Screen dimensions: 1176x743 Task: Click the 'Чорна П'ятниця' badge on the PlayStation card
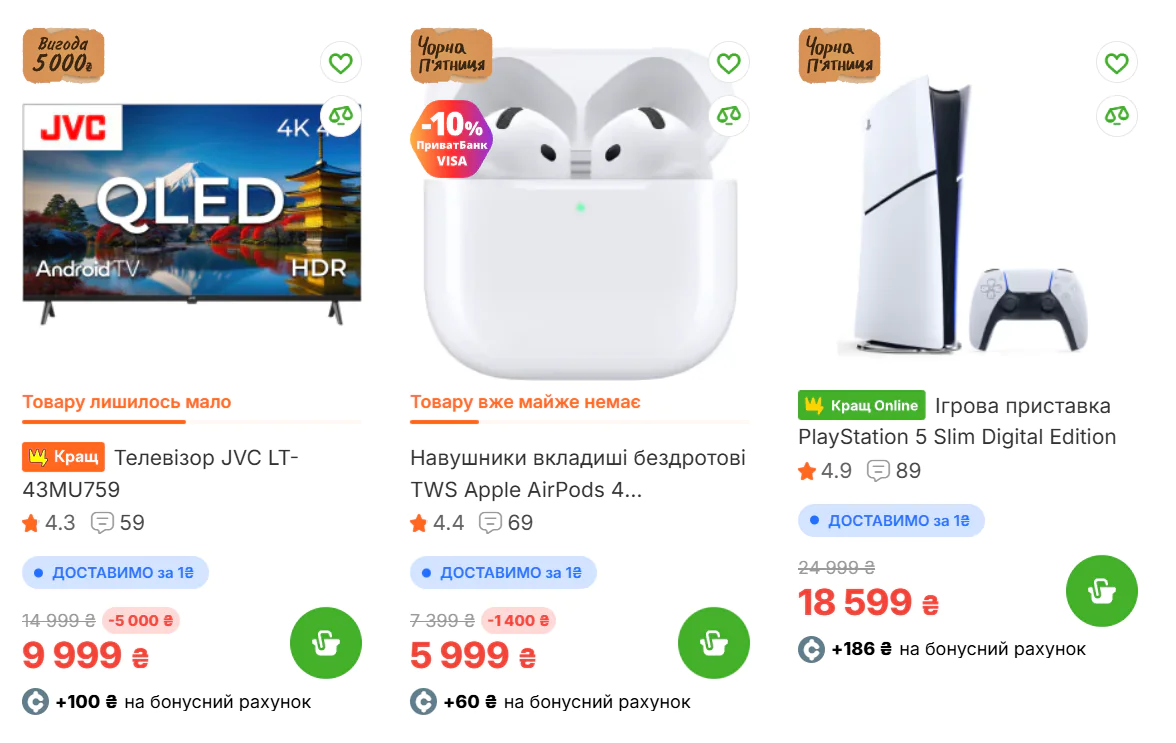[839, 56]
